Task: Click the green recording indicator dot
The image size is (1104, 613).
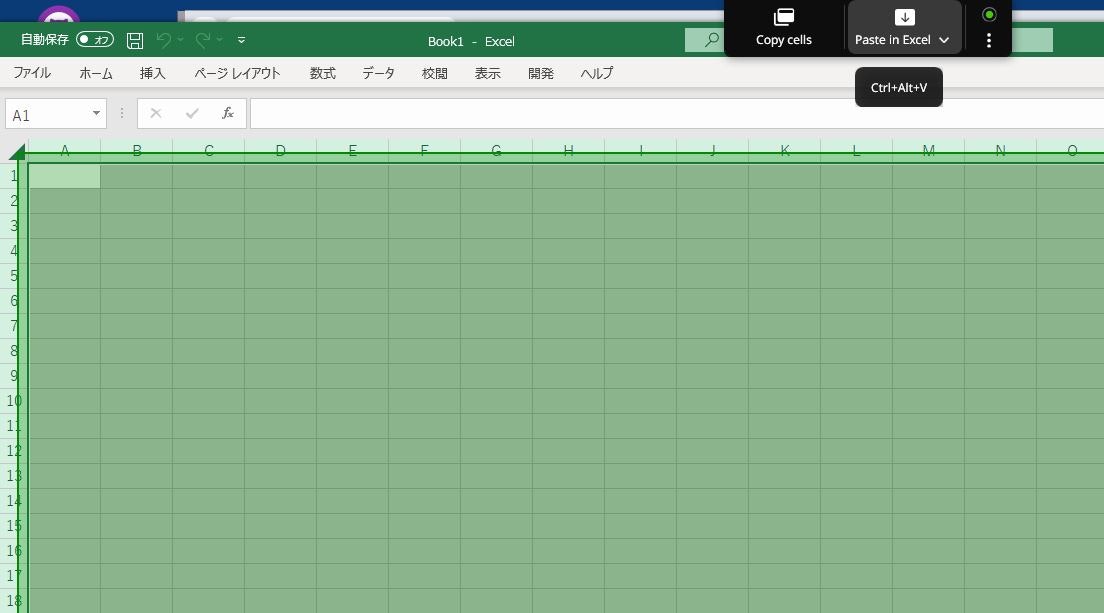Action: point(989,14)
